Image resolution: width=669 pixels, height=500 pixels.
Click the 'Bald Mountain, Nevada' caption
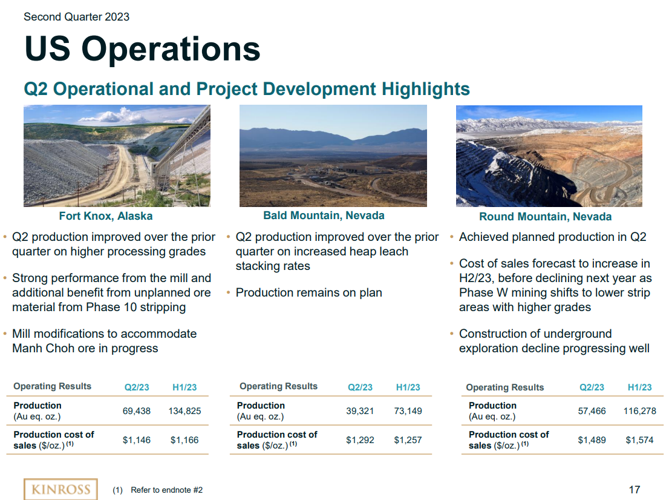point(324,215)
